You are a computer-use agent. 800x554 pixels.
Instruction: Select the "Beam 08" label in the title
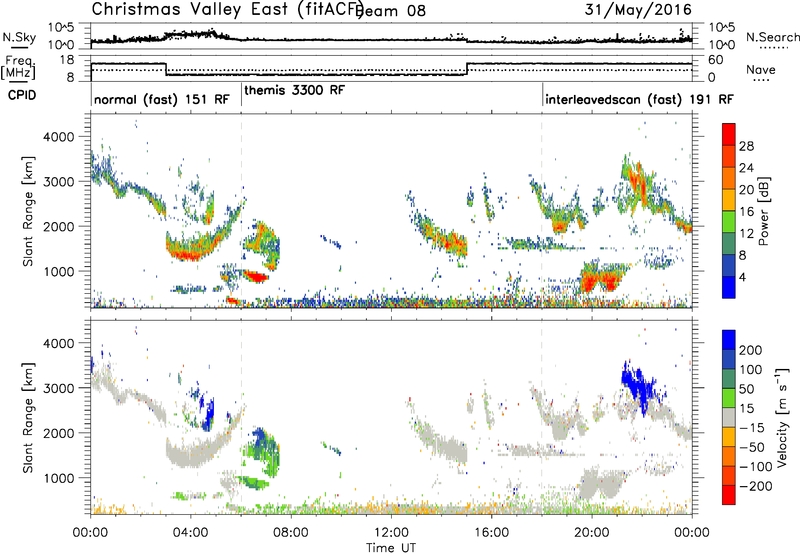point(392,11)
